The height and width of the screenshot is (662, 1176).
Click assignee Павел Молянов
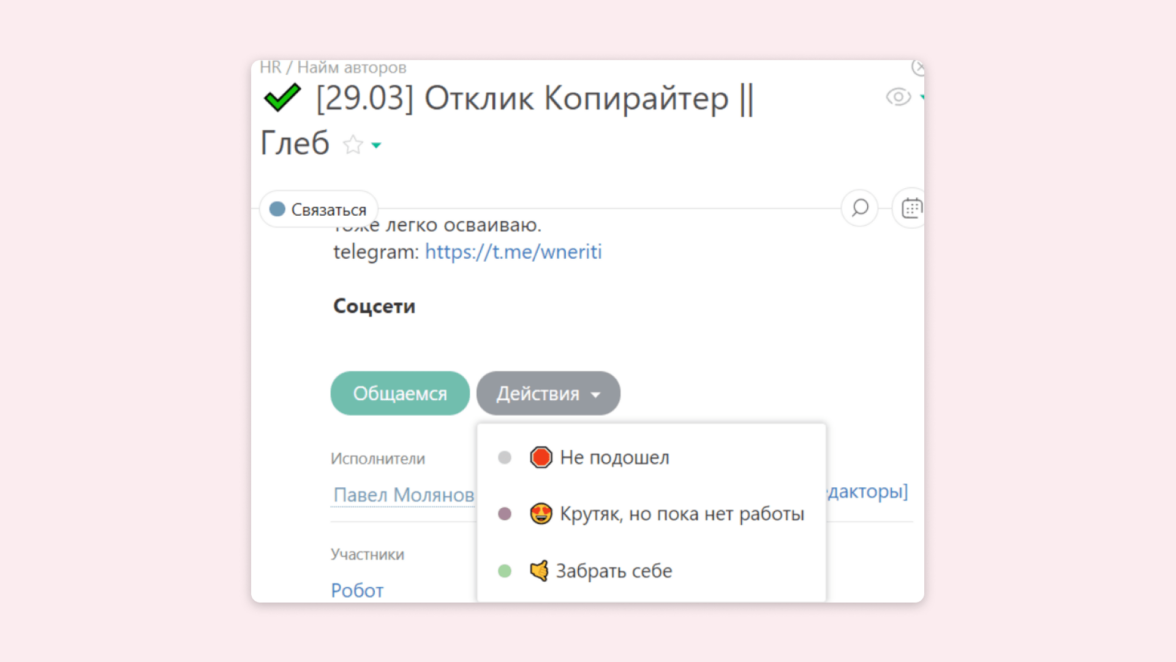tap(403, 495)
